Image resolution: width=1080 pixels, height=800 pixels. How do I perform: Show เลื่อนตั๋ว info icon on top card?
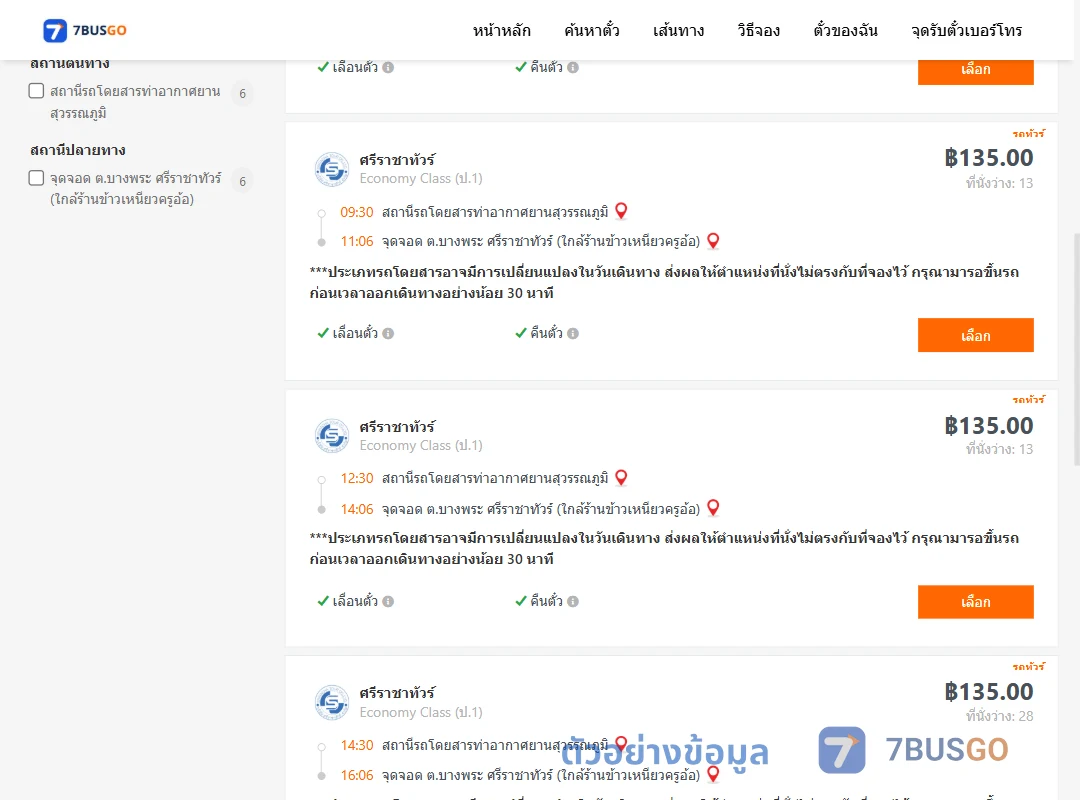coord(388,68)
